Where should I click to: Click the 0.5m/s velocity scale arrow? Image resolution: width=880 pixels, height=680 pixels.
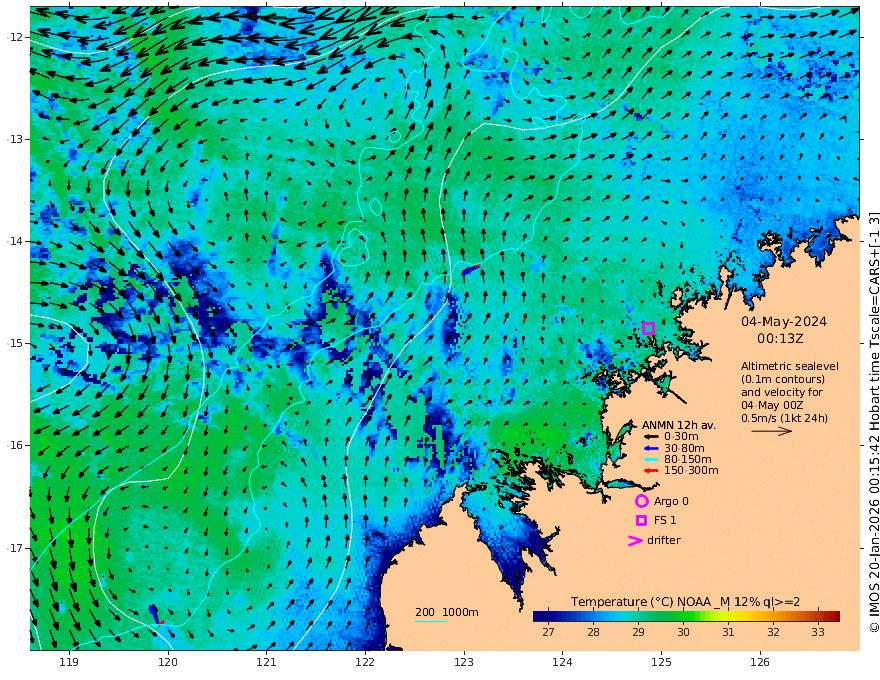pos(772,431)
